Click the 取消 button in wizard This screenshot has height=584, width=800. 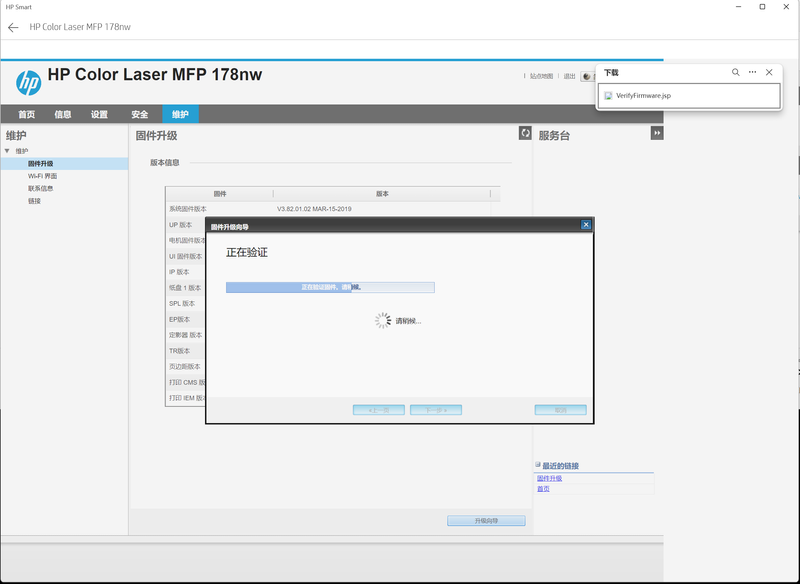coord(560,410)
